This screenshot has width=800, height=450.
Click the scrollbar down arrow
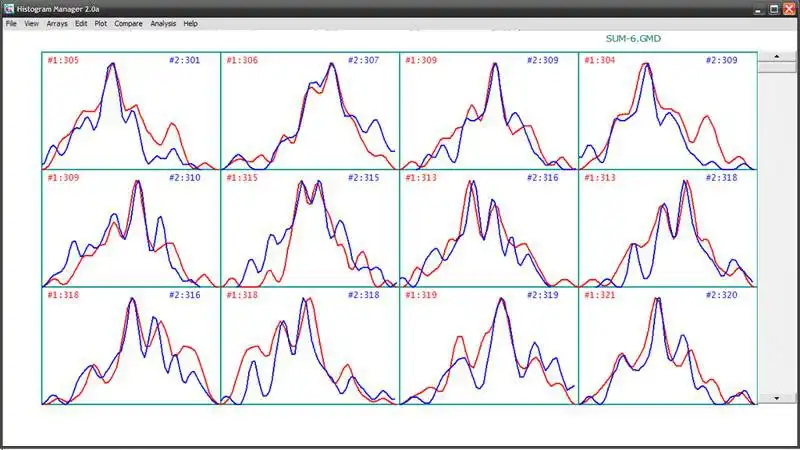[777, 398]
